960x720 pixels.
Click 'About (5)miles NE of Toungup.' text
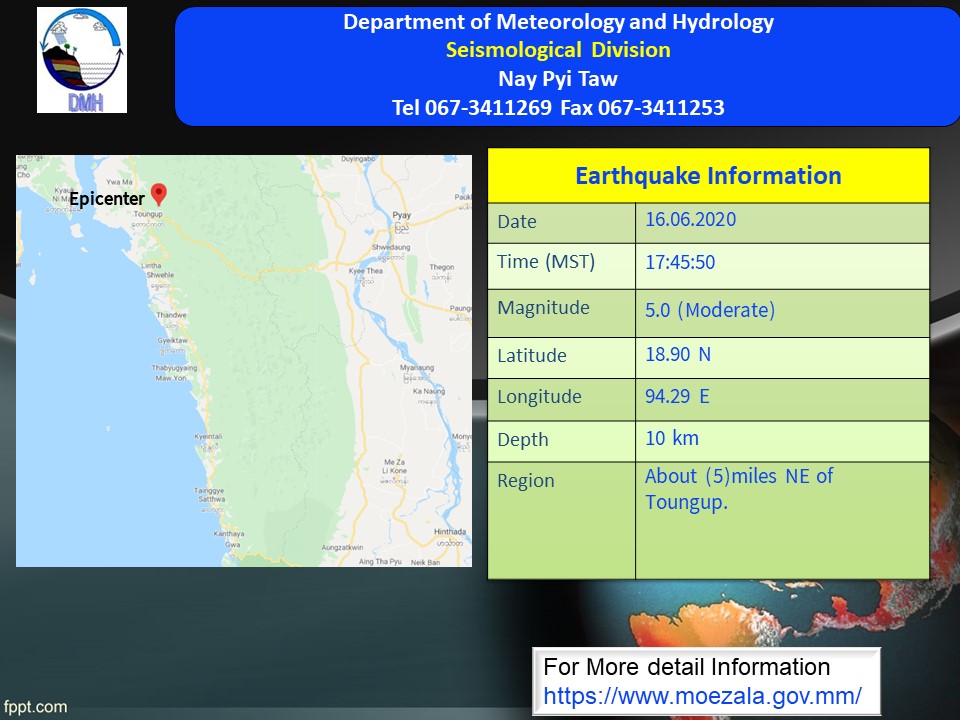tap(739, 489)
